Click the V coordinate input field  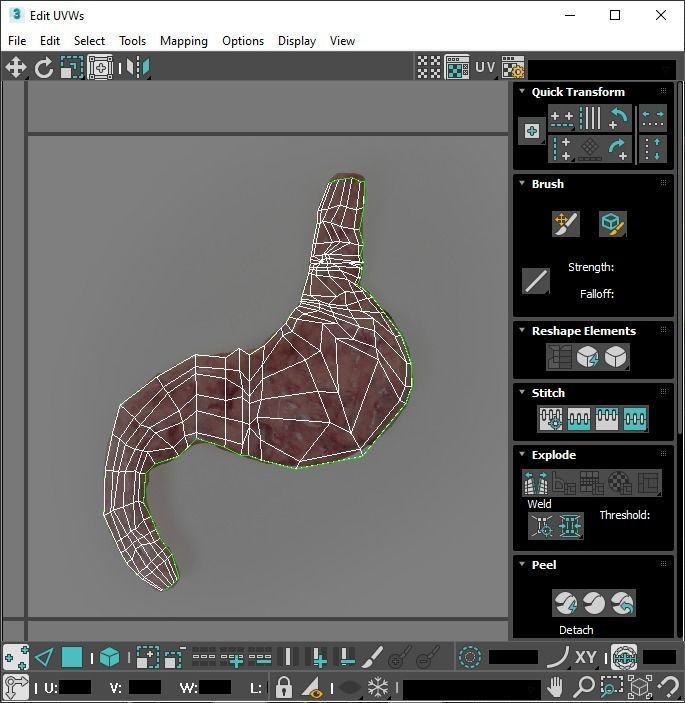(x=144, y=687)
